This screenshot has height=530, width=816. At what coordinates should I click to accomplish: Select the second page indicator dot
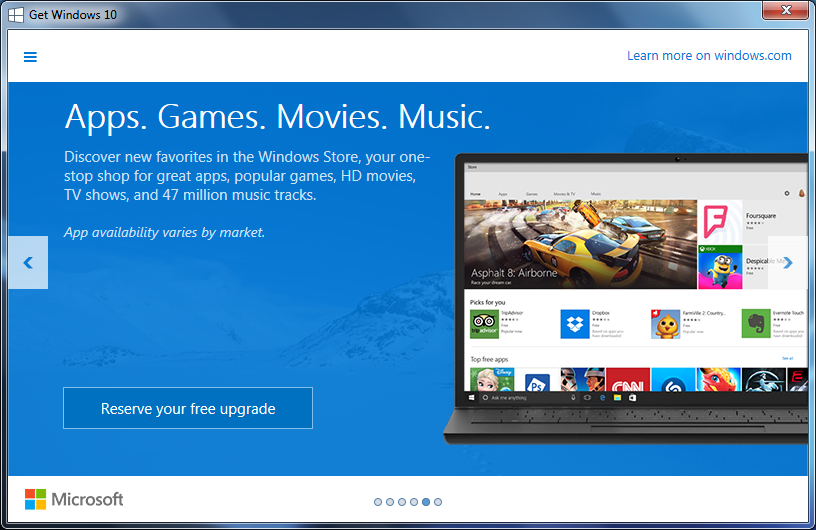coord(390,502)
